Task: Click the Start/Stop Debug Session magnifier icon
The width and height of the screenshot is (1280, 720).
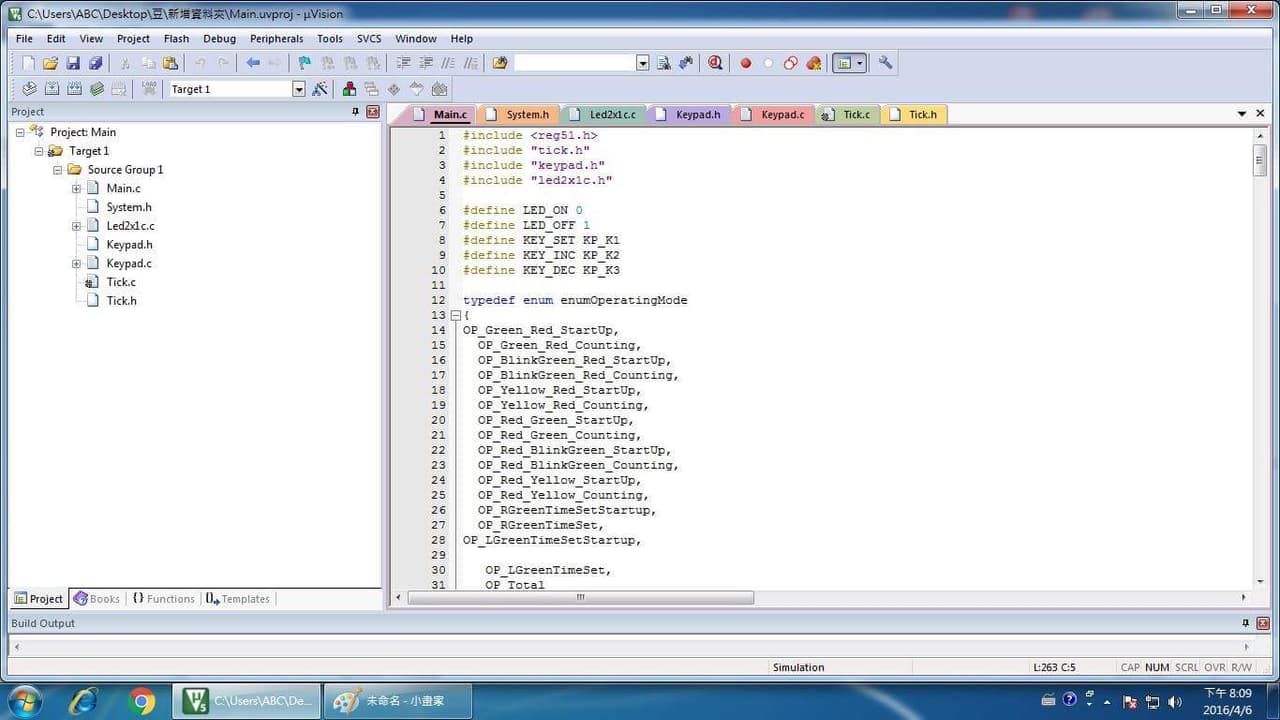Action: (x=715, y=63)
